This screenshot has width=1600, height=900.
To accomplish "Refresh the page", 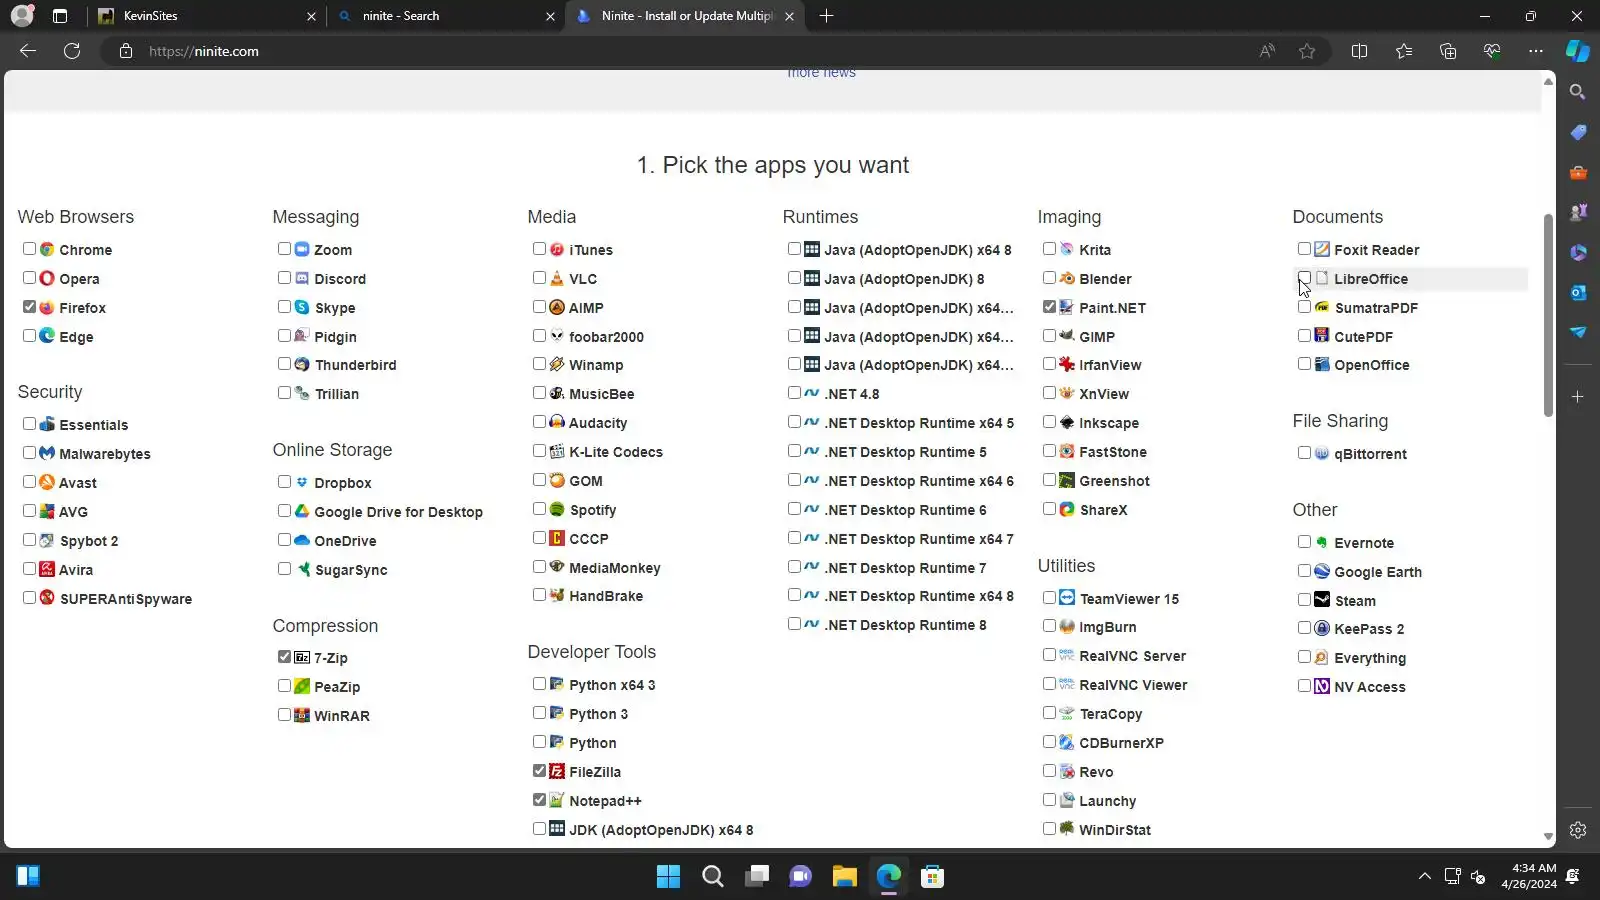I will click(x=72, y=51).
